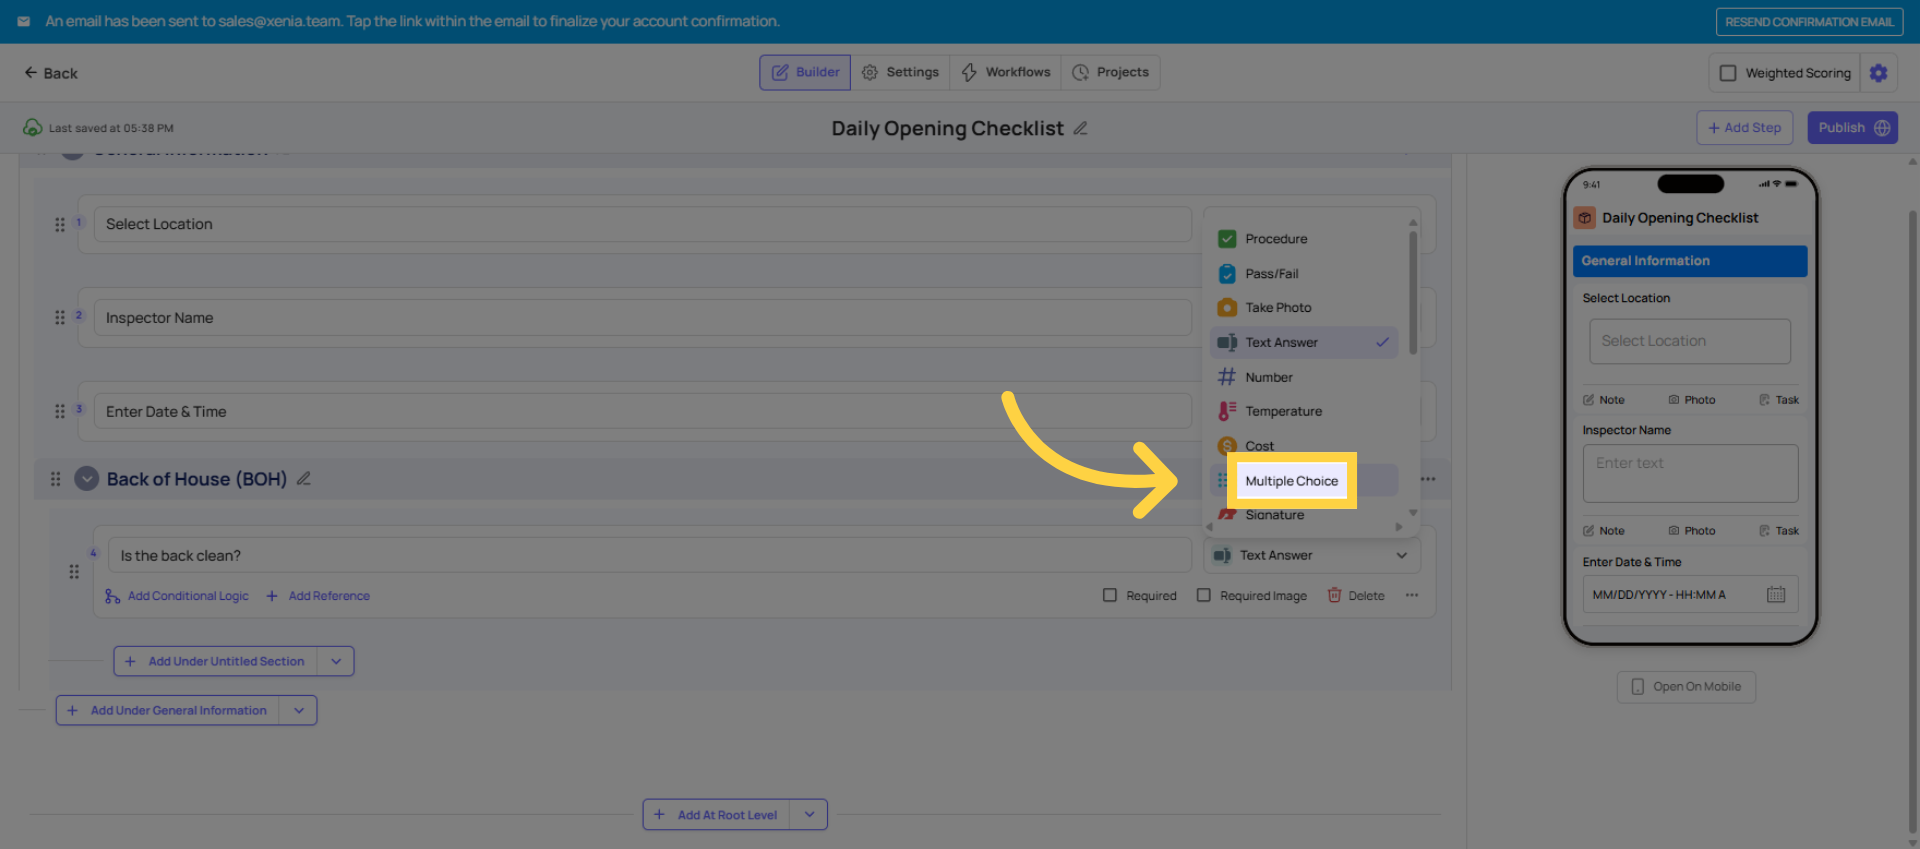The width and height of the screenshot is (1920, 849).
Task: Pick the Number hash option
Action: click(x=1269, y=377)
